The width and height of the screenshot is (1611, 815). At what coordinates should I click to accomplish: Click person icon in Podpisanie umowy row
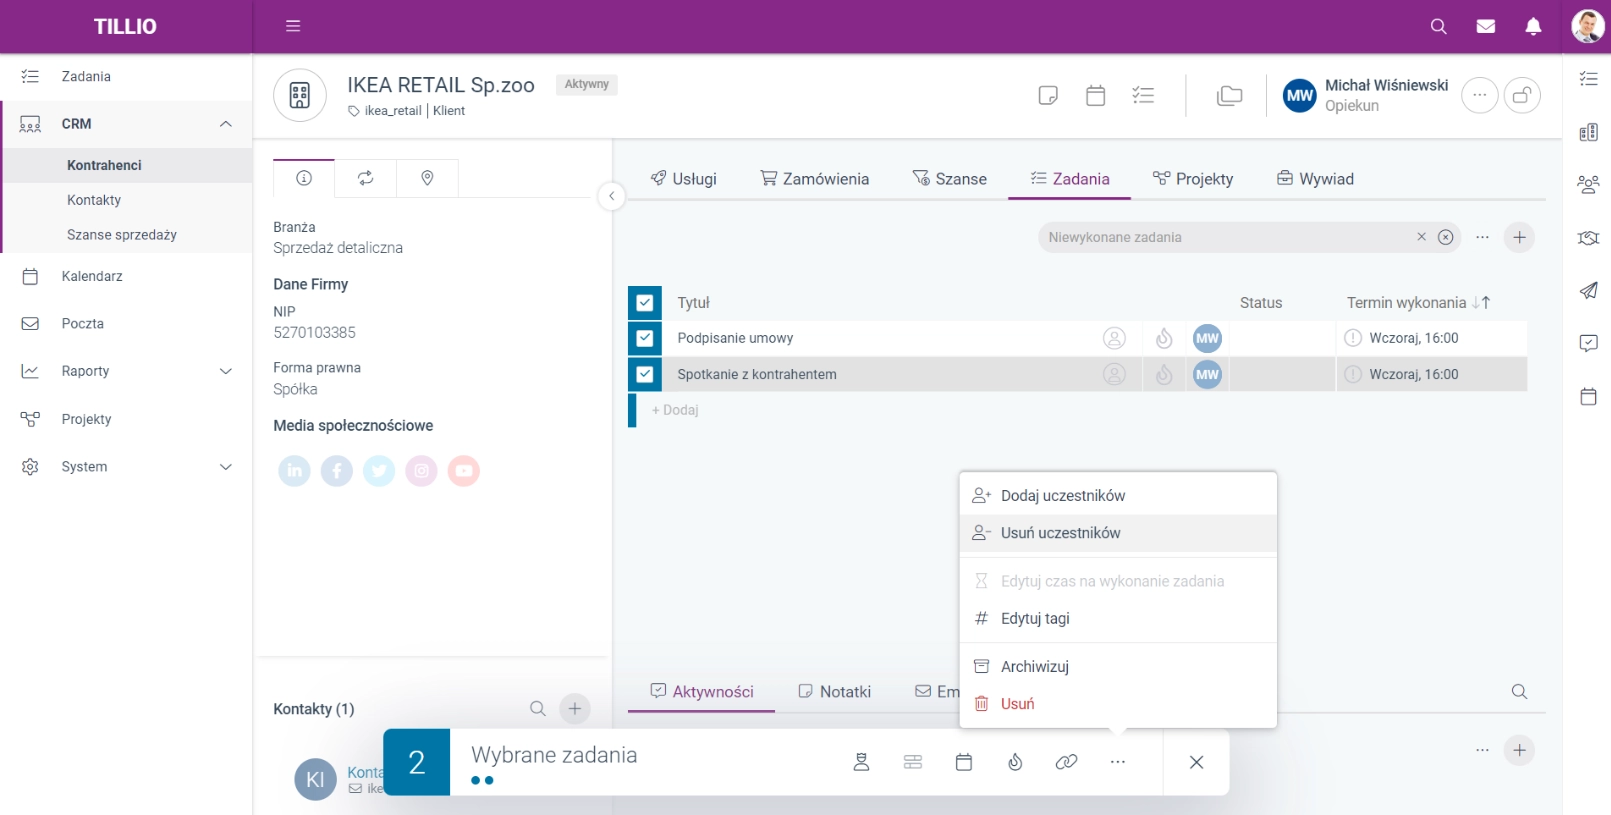pos(1114,338)
